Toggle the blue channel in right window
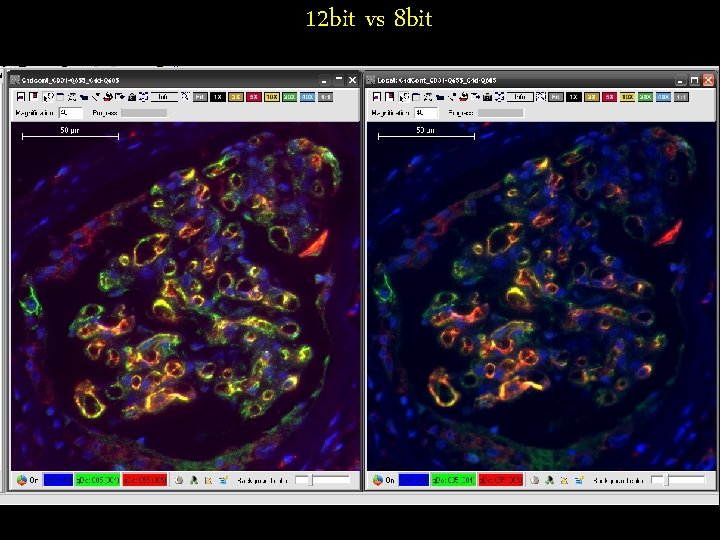The height and width of the screenshot is (540, 720). (414, 480)
